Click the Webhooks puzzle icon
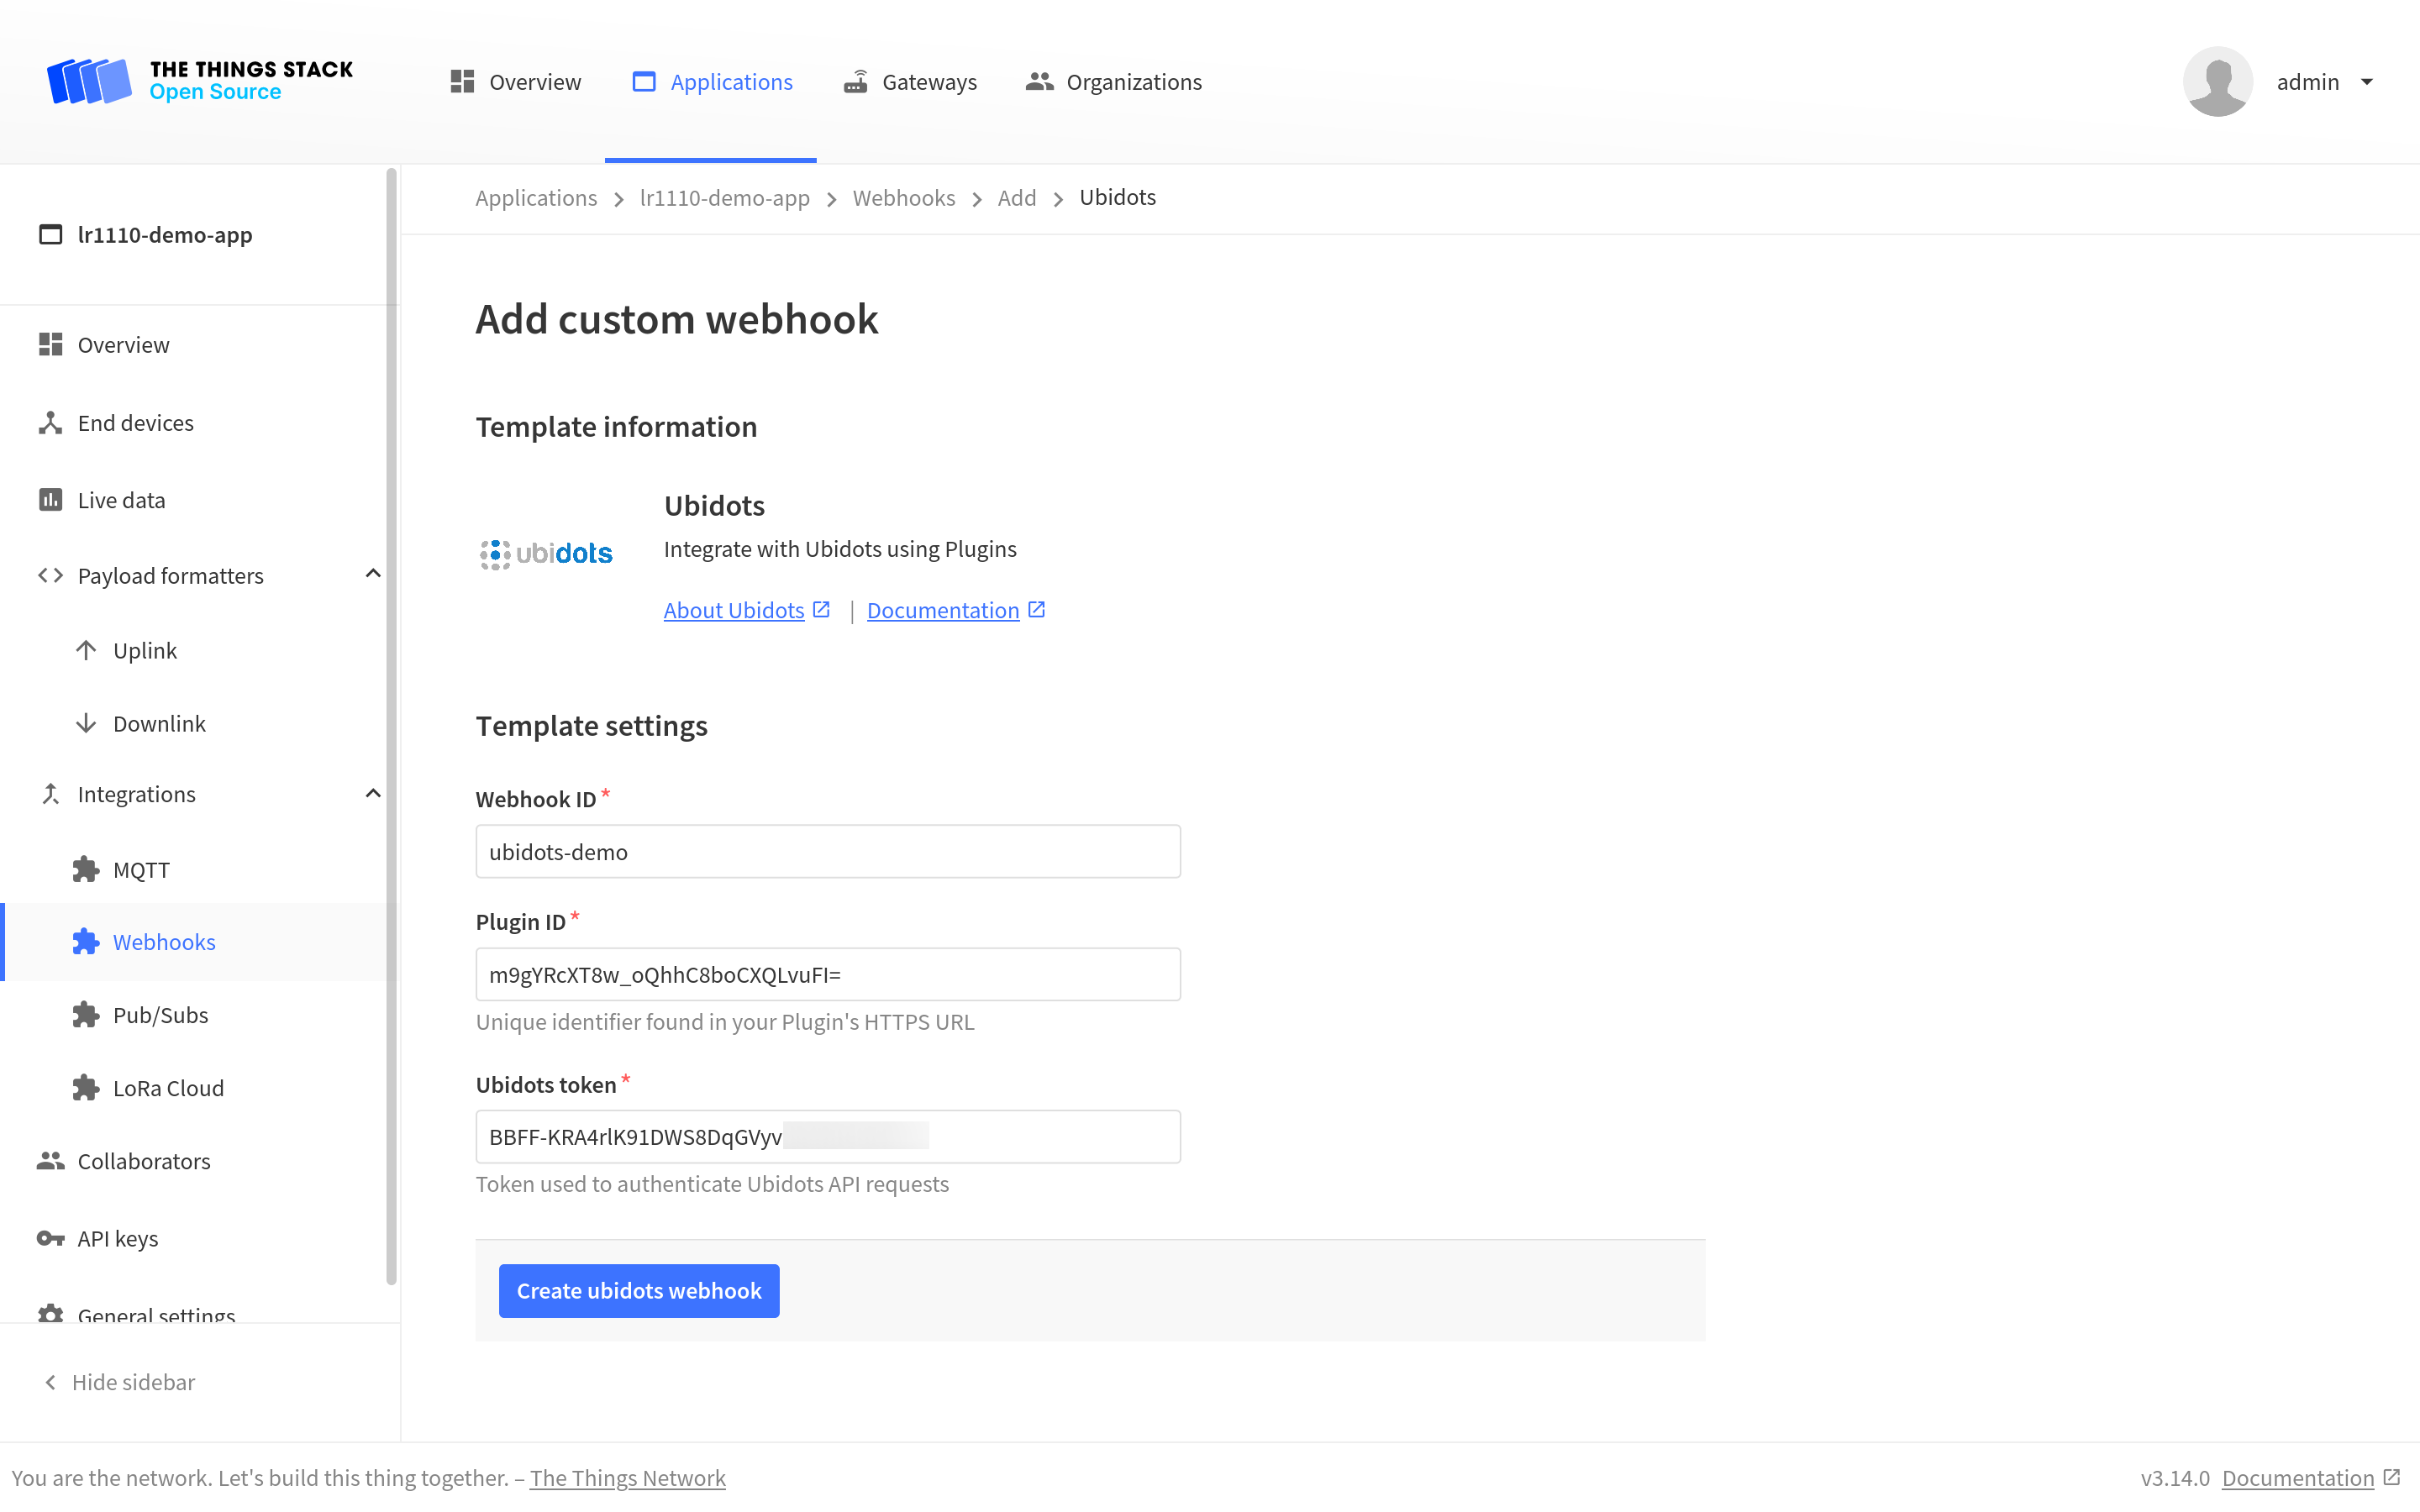This screenshot has width=2420, height=1512. (86, 941)
